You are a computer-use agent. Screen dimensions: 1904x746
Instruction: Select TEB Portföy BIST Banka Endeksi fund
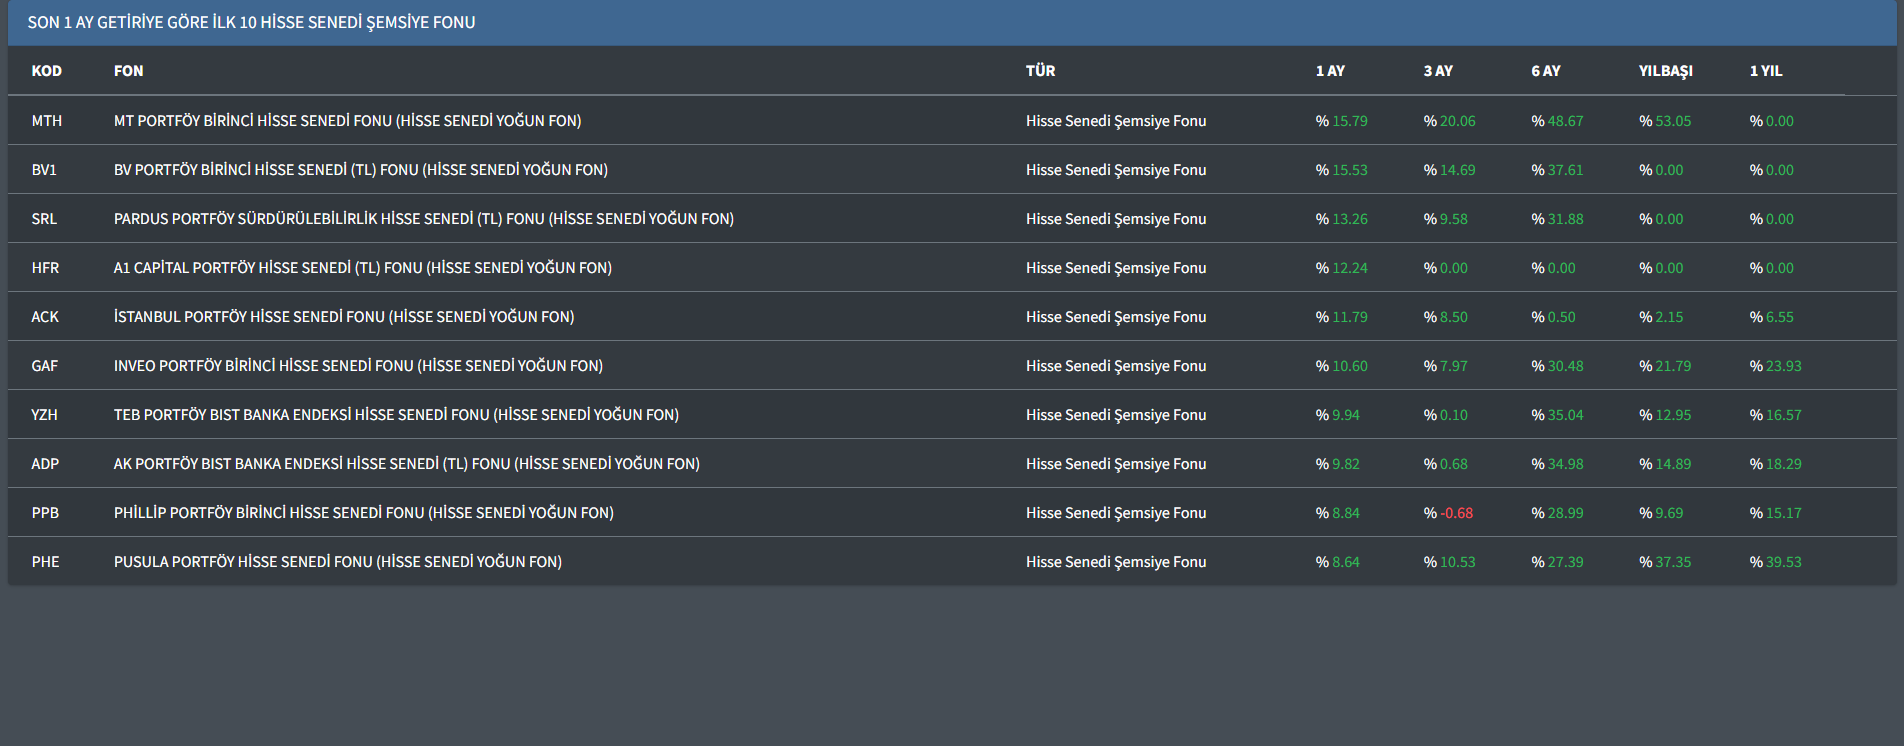396,415
